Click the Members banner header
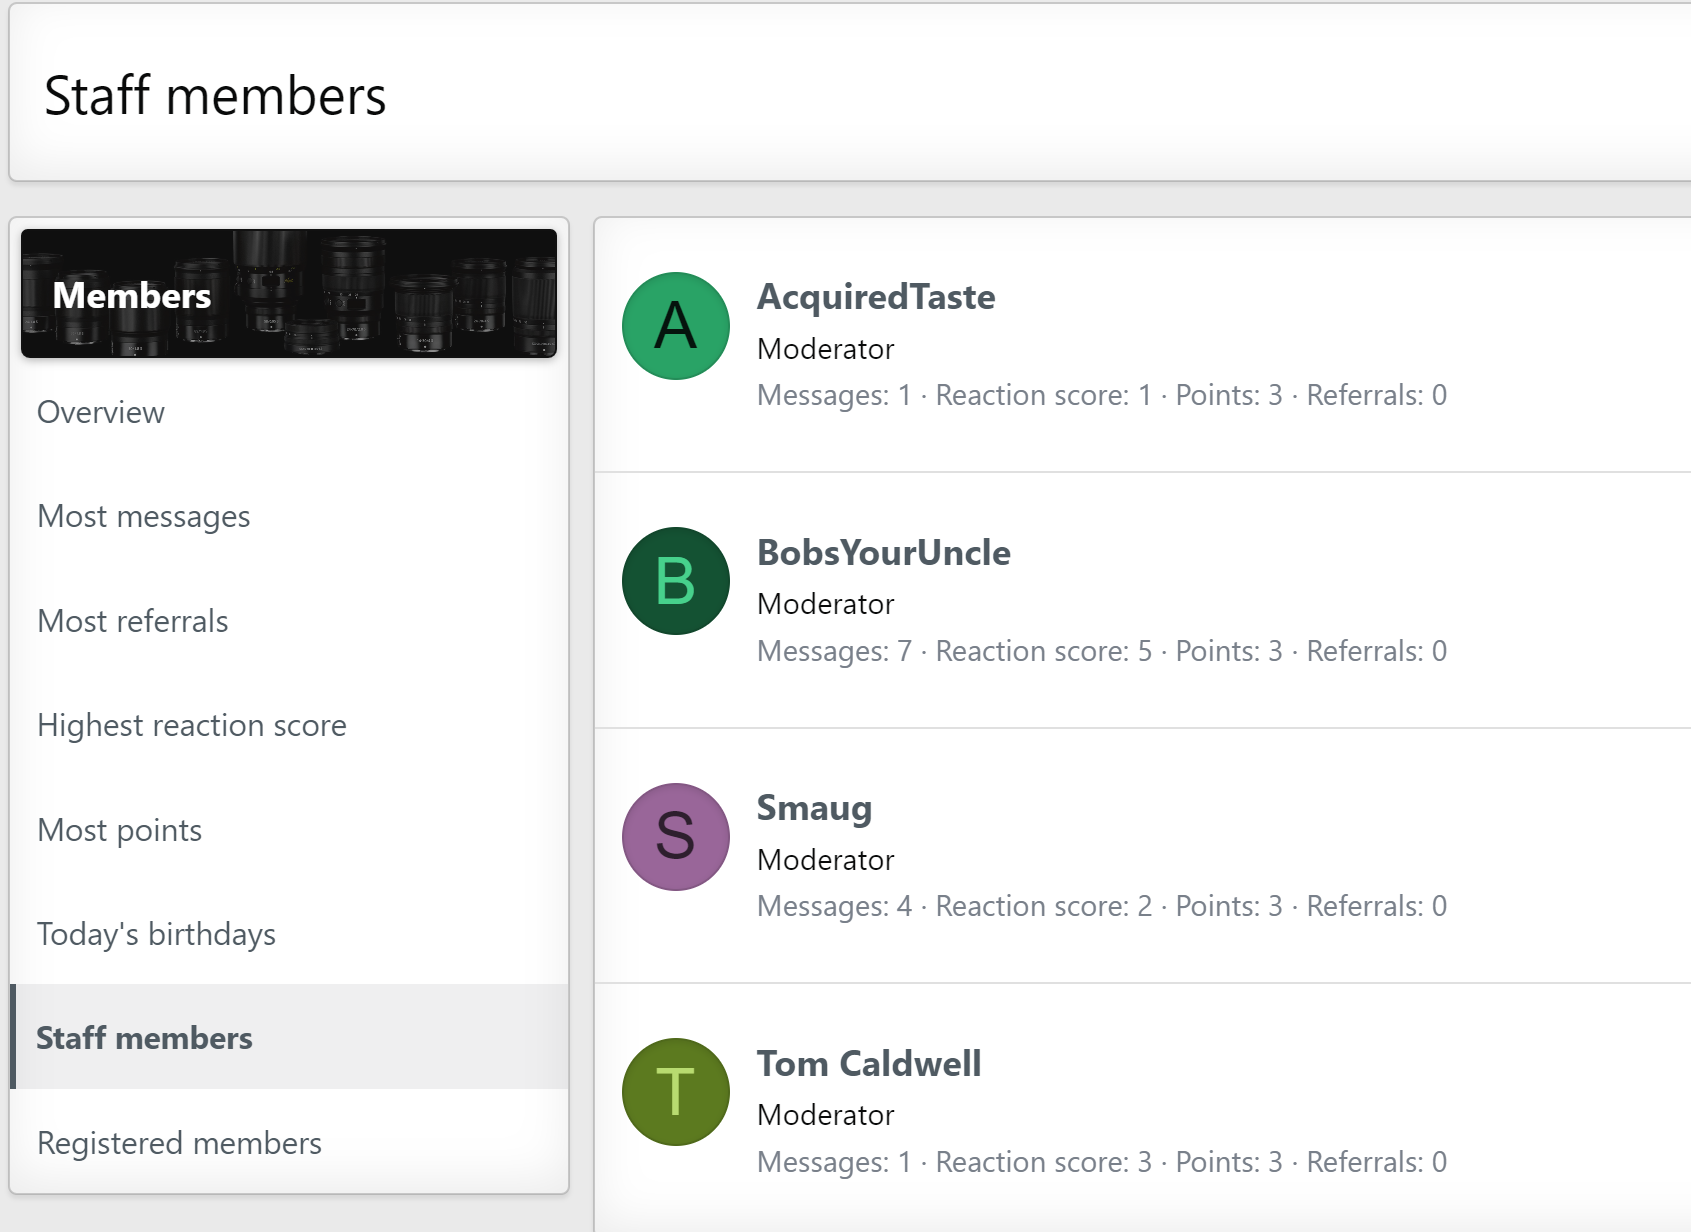Image resolution: width=1691 pixels, height=1232 pixels. point(289,293)
